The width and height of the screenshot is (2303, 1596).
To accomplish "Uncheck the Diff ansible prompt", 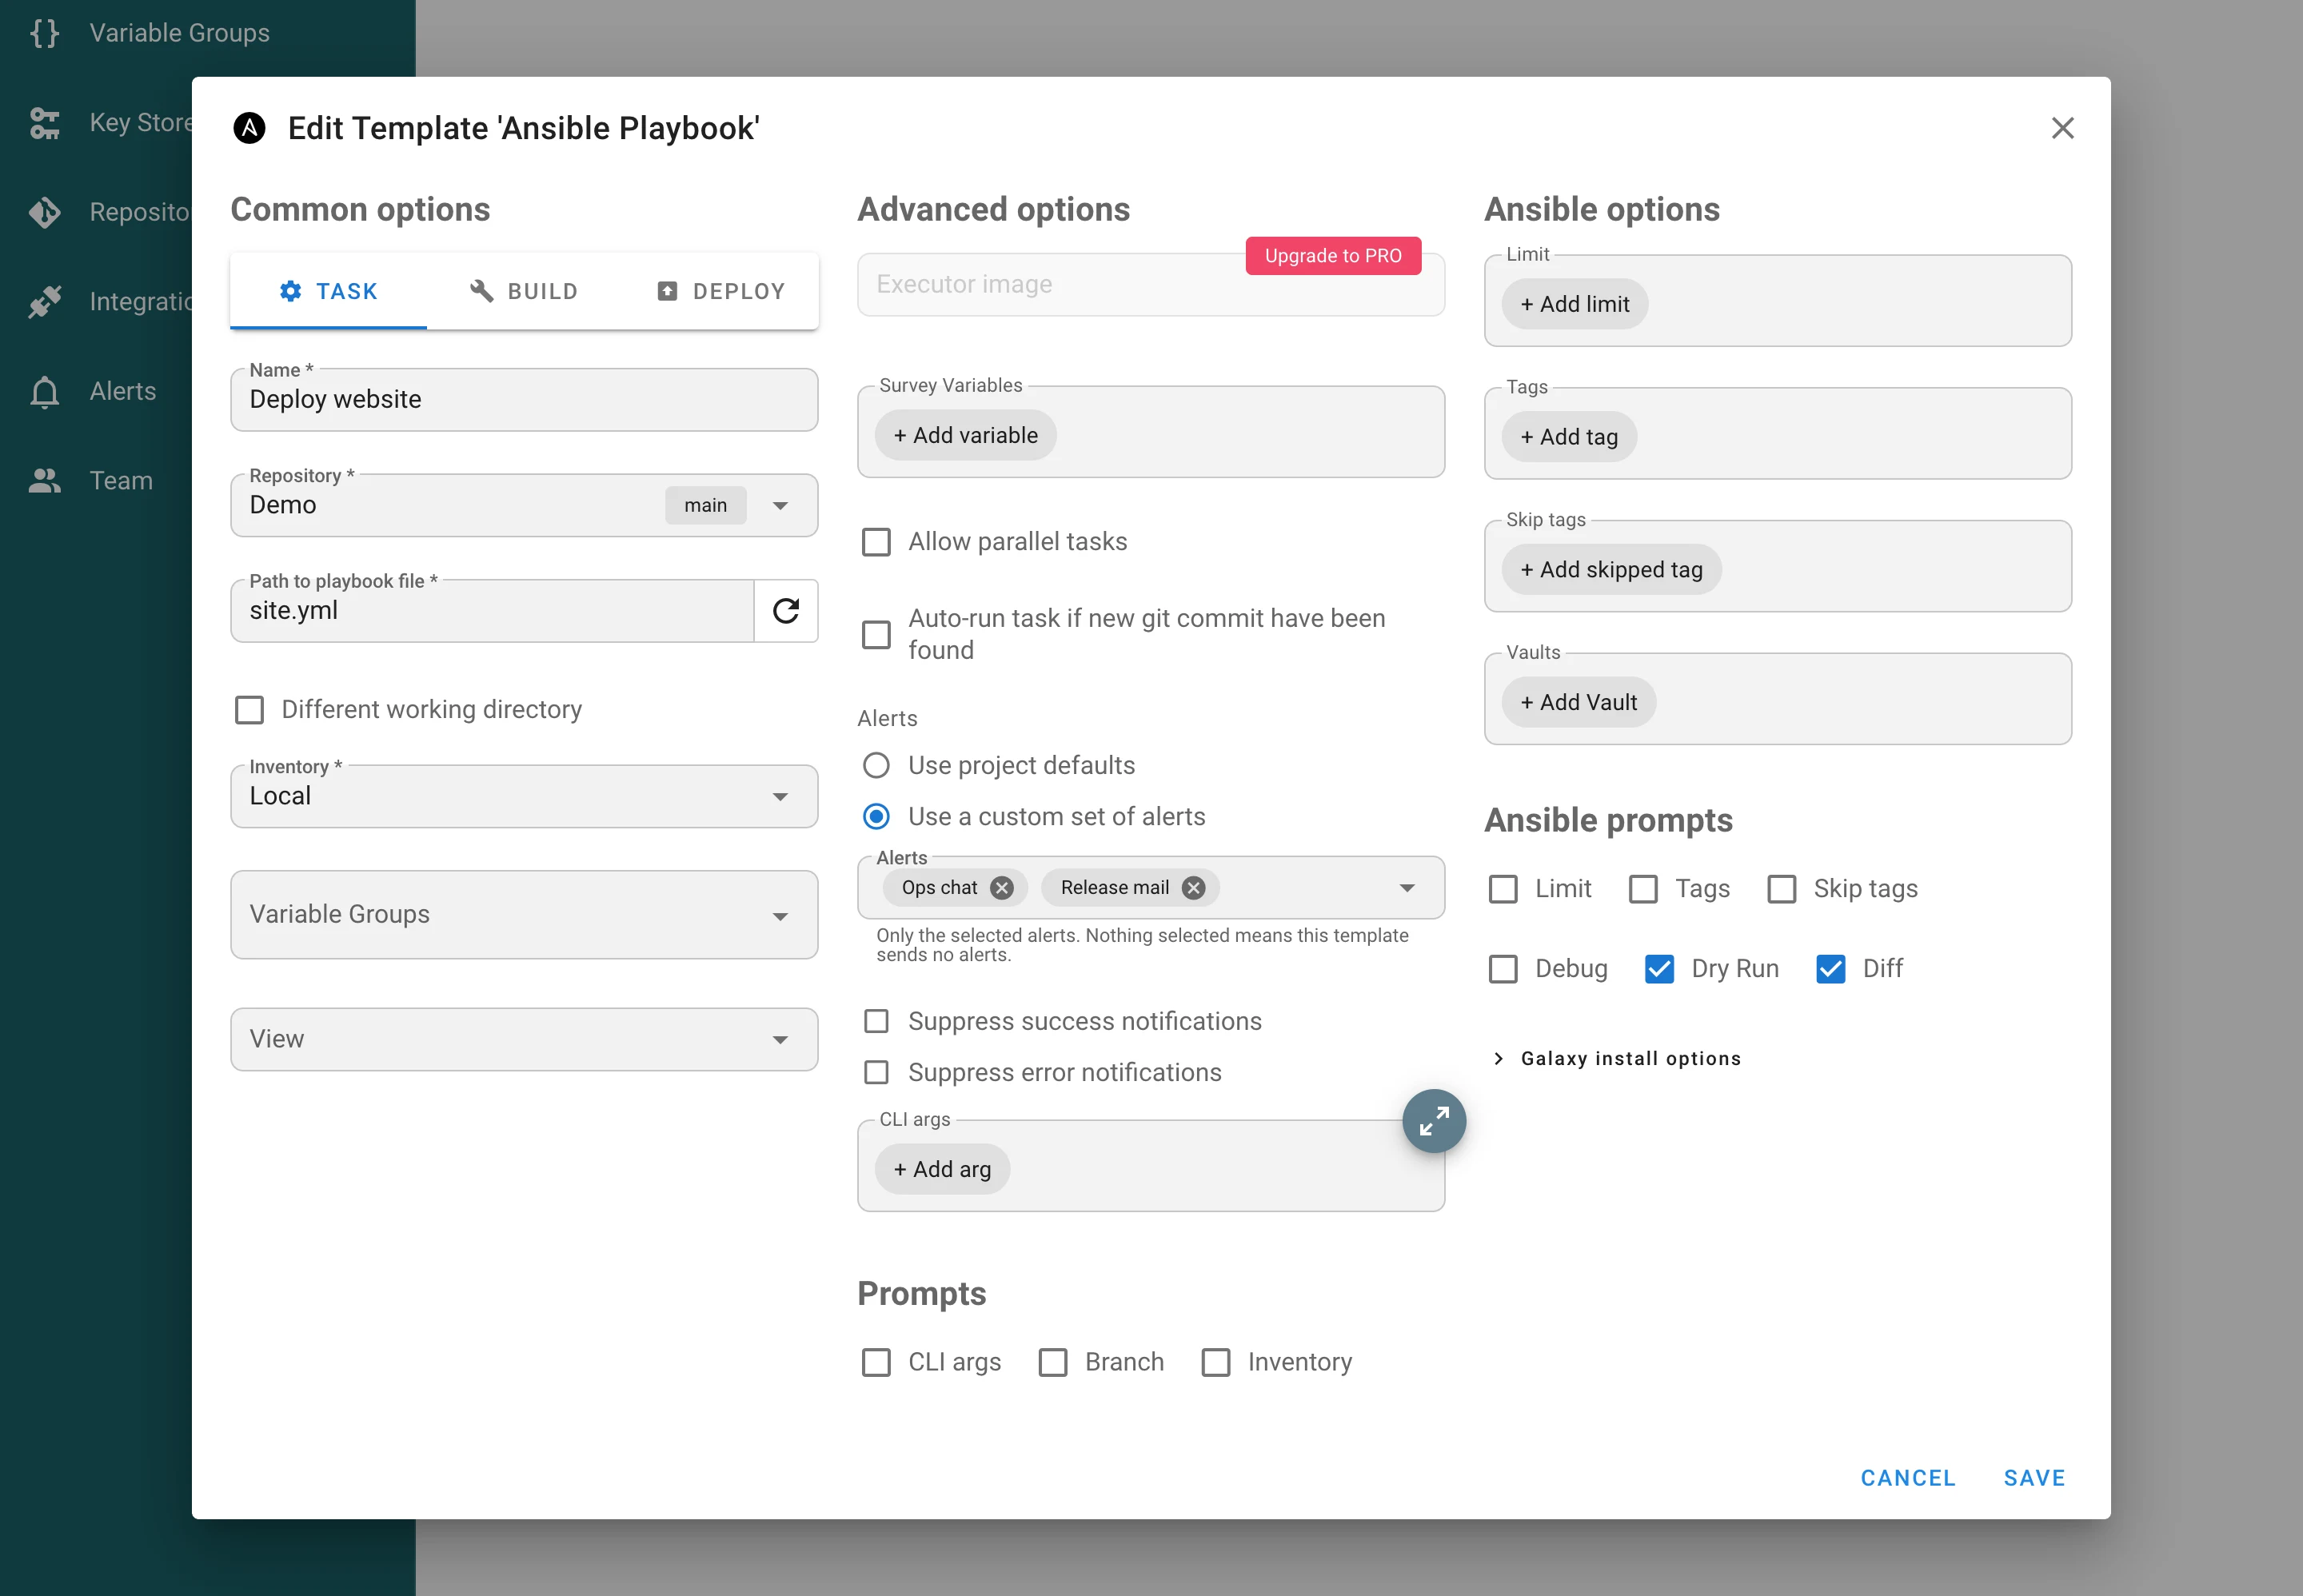I will click(x=1830, y=969).
